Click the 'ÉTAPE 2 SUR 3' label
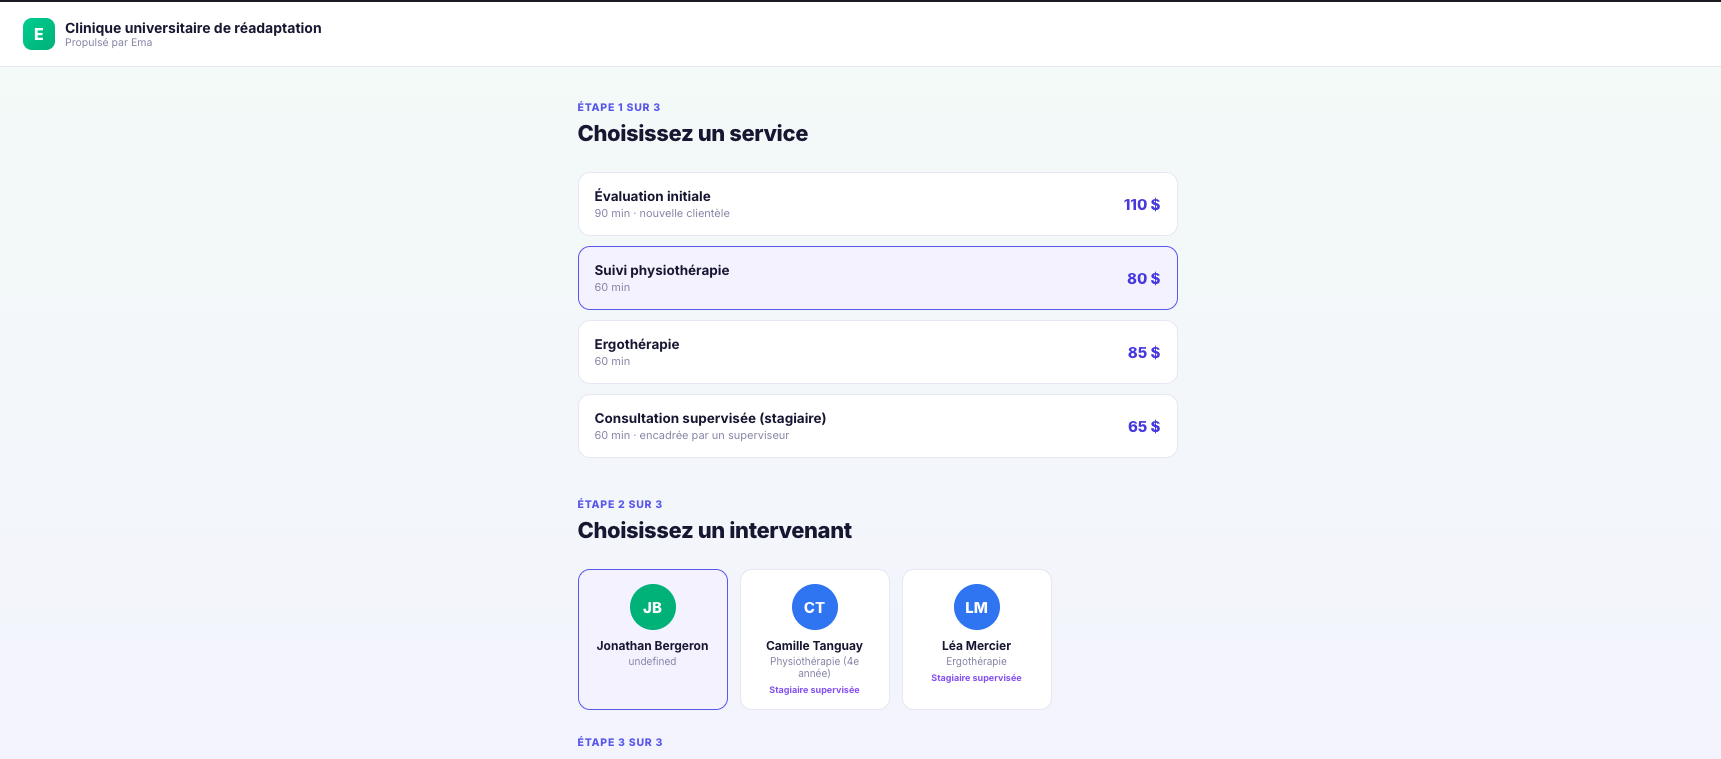 pos(620,504)
